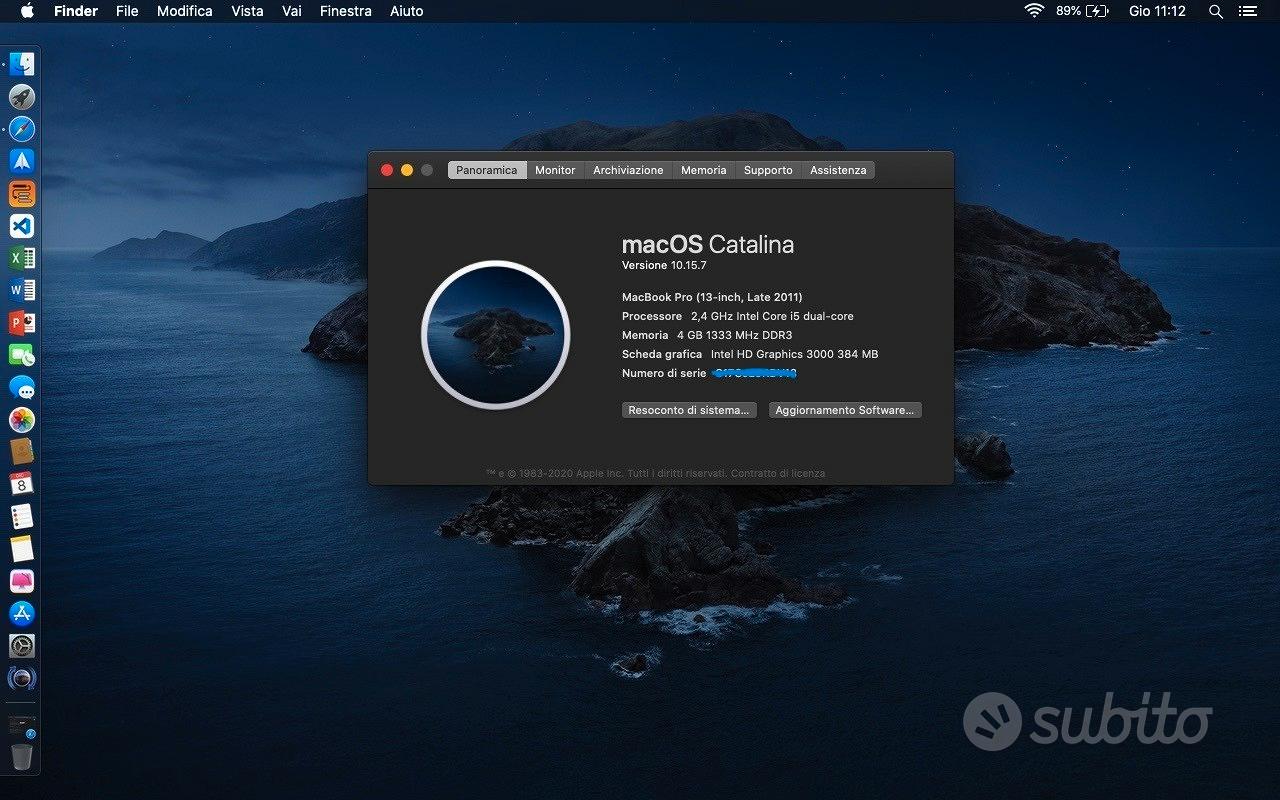This screenshot has width=1280, height=800.
Task: Open Microsoft Word in the Dock
Action: pyautogui.click(x=21, y=290)
